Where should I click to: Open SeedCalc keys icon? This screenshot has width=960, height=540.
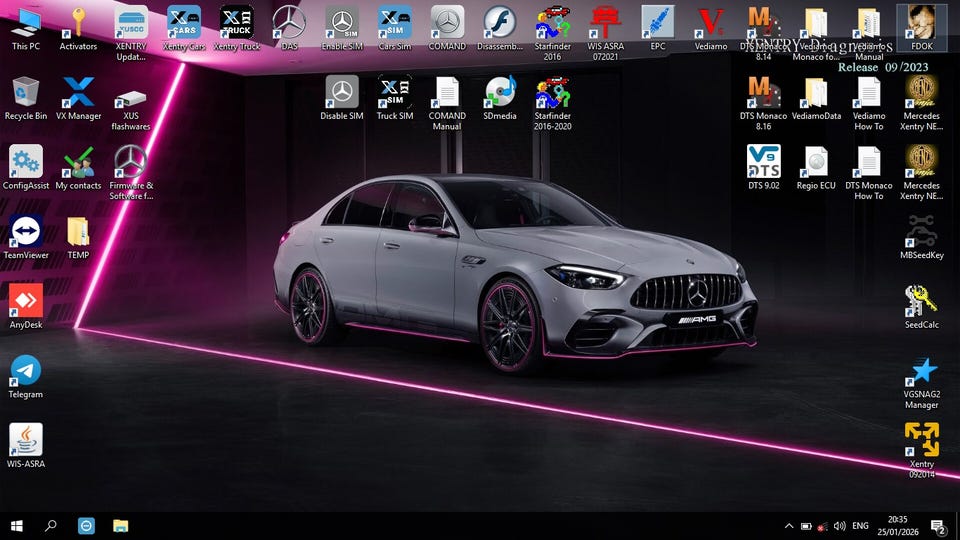(921, 307)
